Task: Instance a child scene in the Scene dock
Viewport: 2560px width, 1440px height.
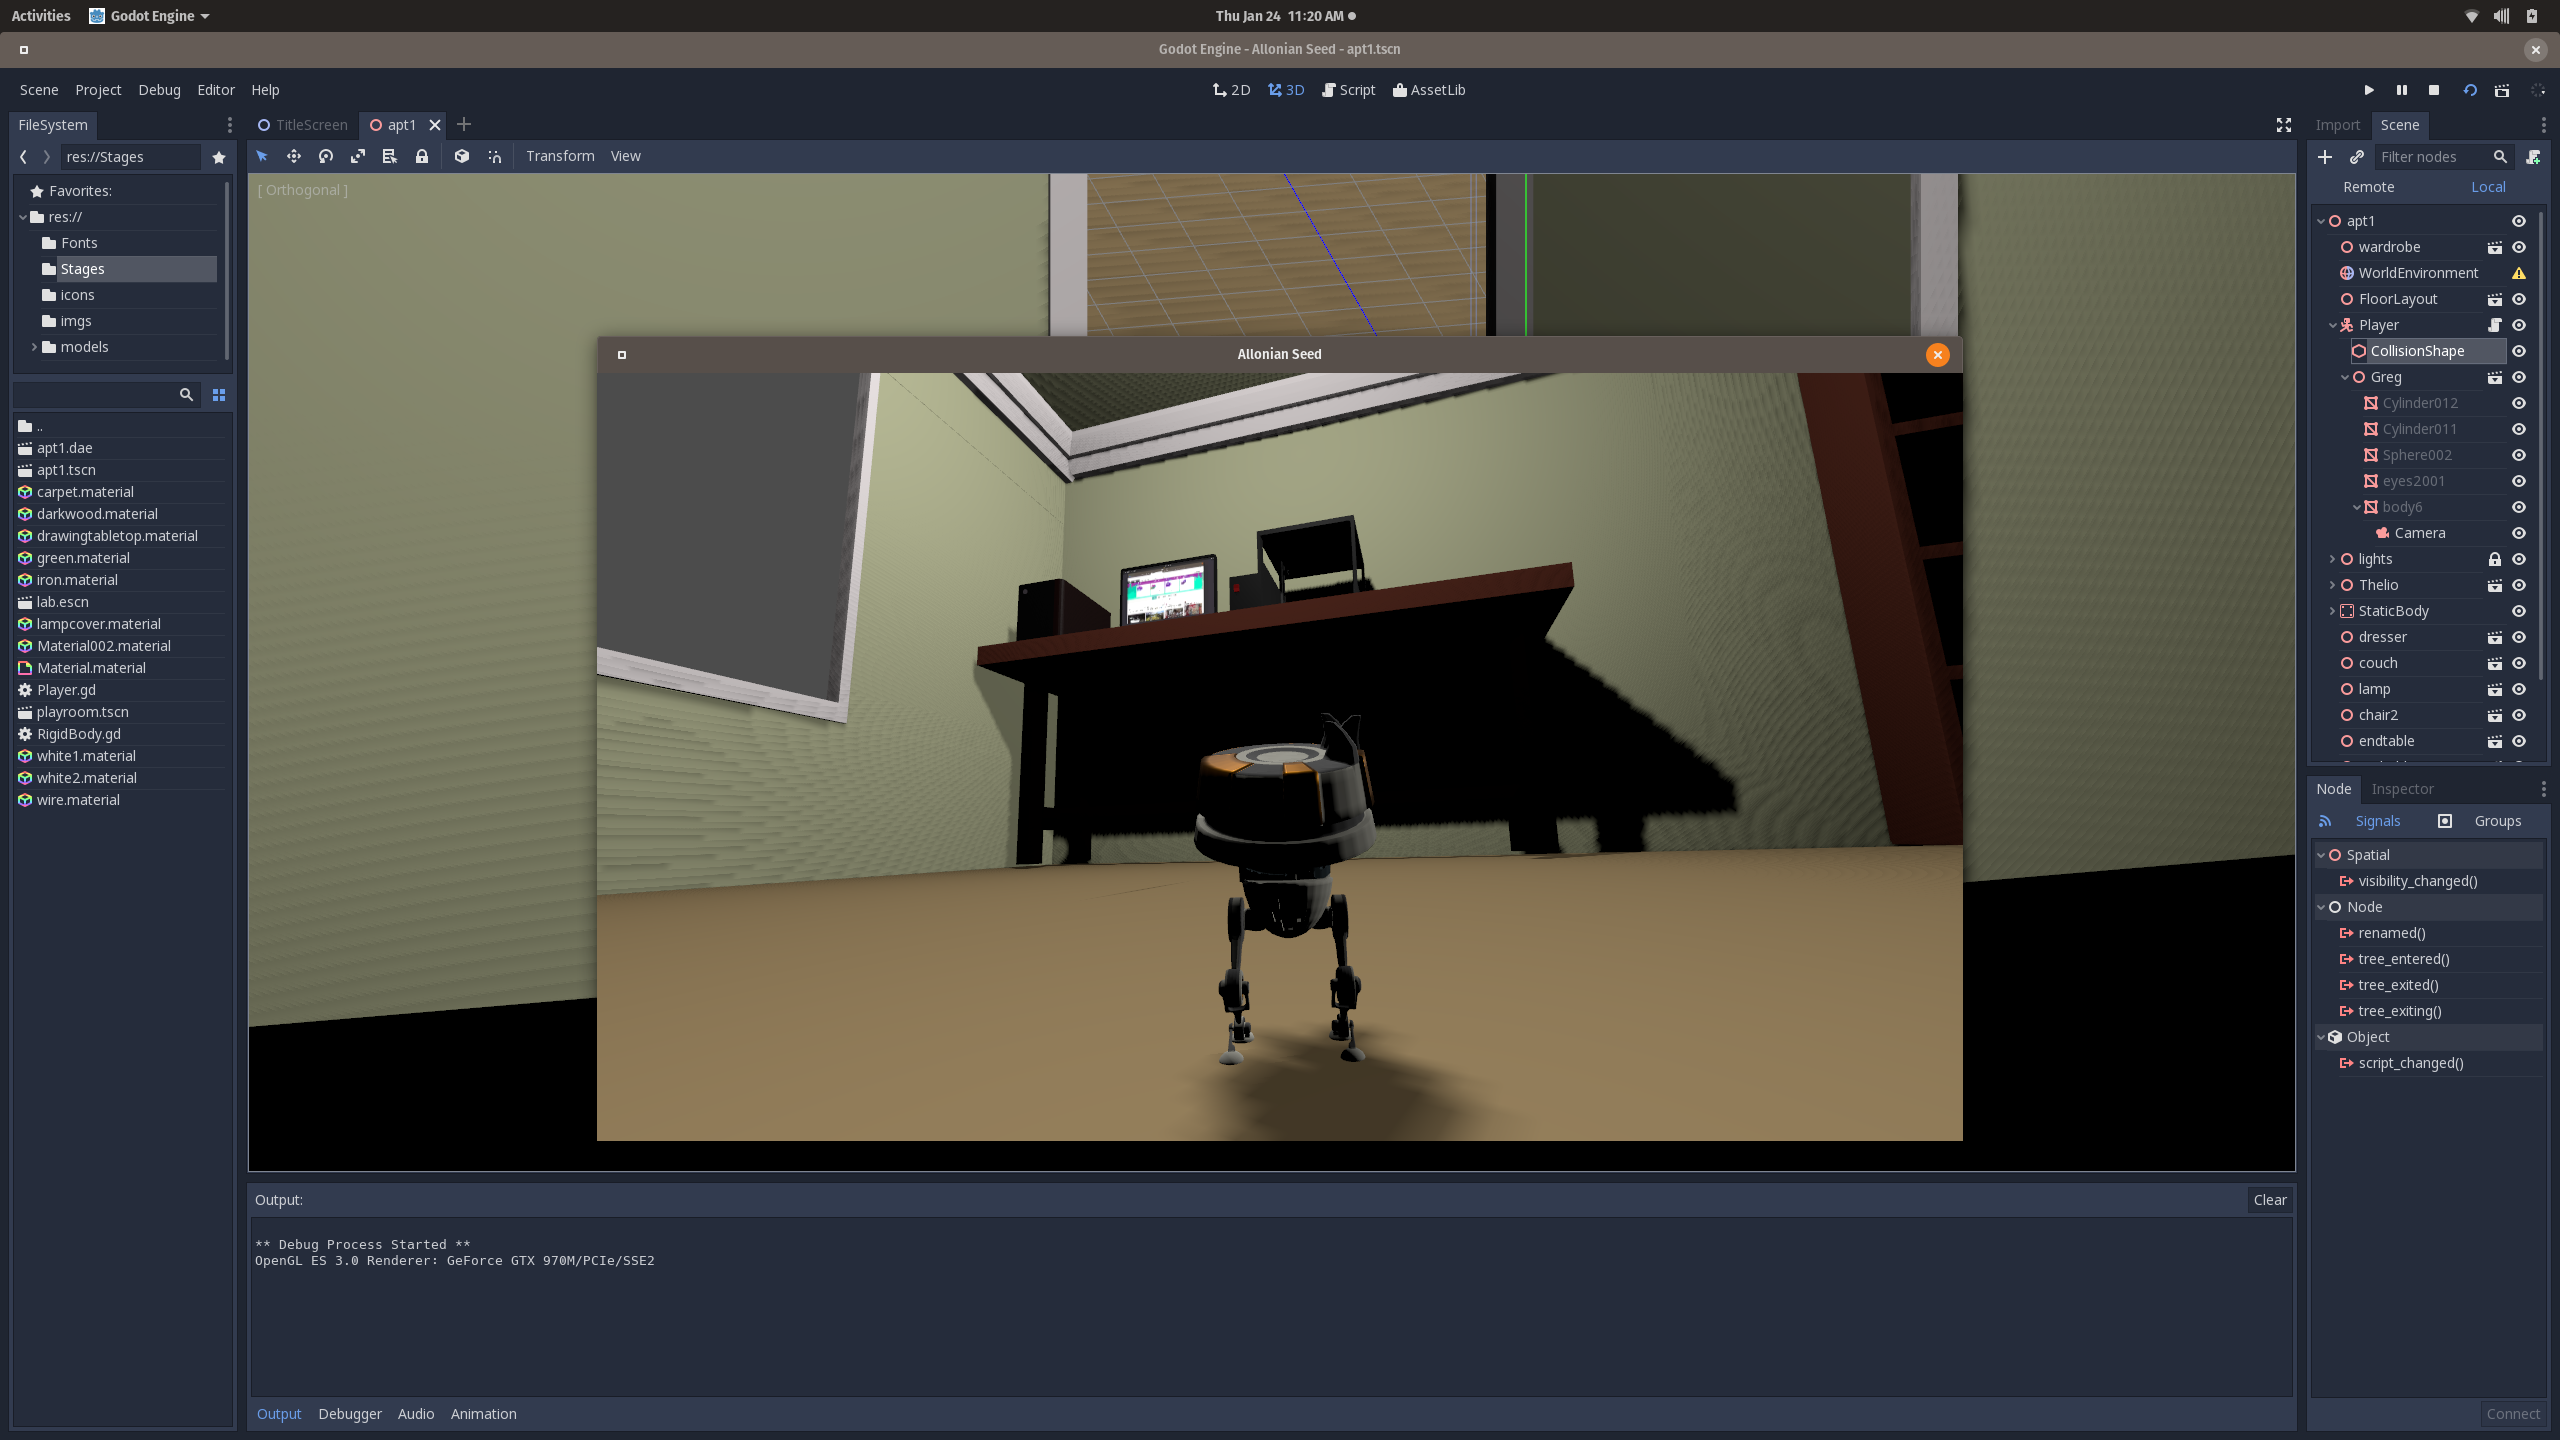Action: click(x=2357, y=157)
